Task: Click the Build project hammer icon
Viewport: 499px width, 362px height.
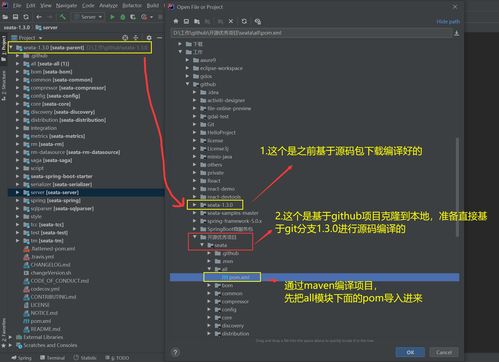Action: (x=62, y=17)
